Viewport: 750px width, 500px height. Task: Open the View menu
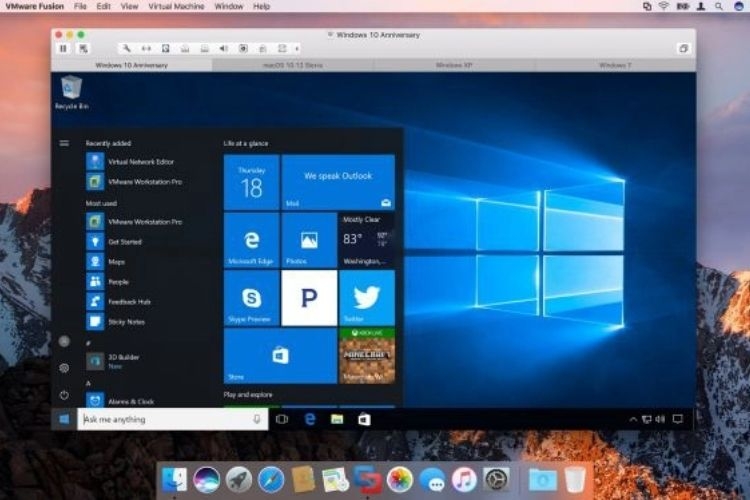click(129, 6)
